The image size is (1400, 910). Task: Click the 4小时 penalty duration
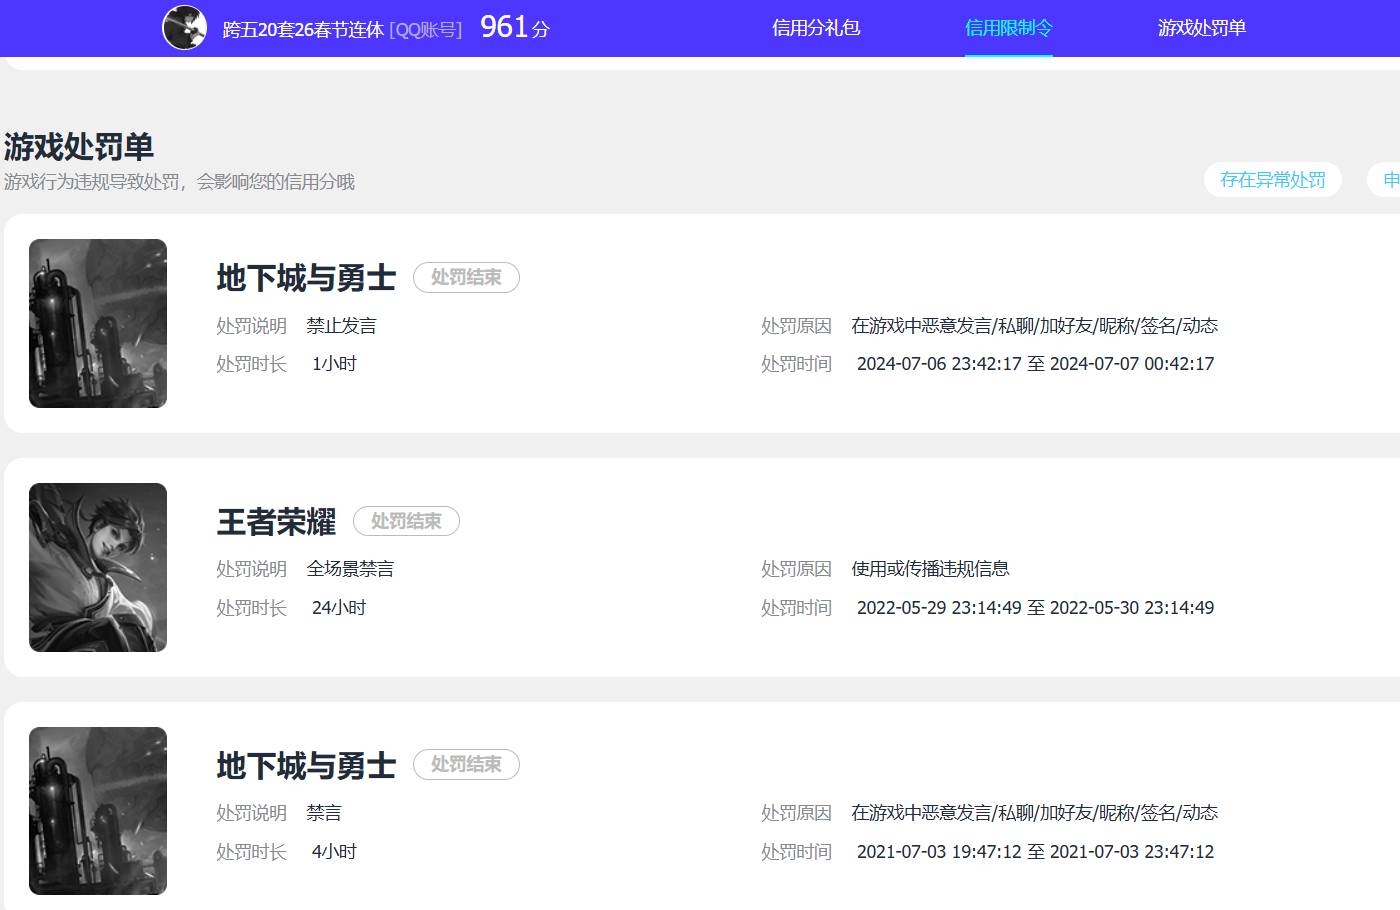click(335, 852)
